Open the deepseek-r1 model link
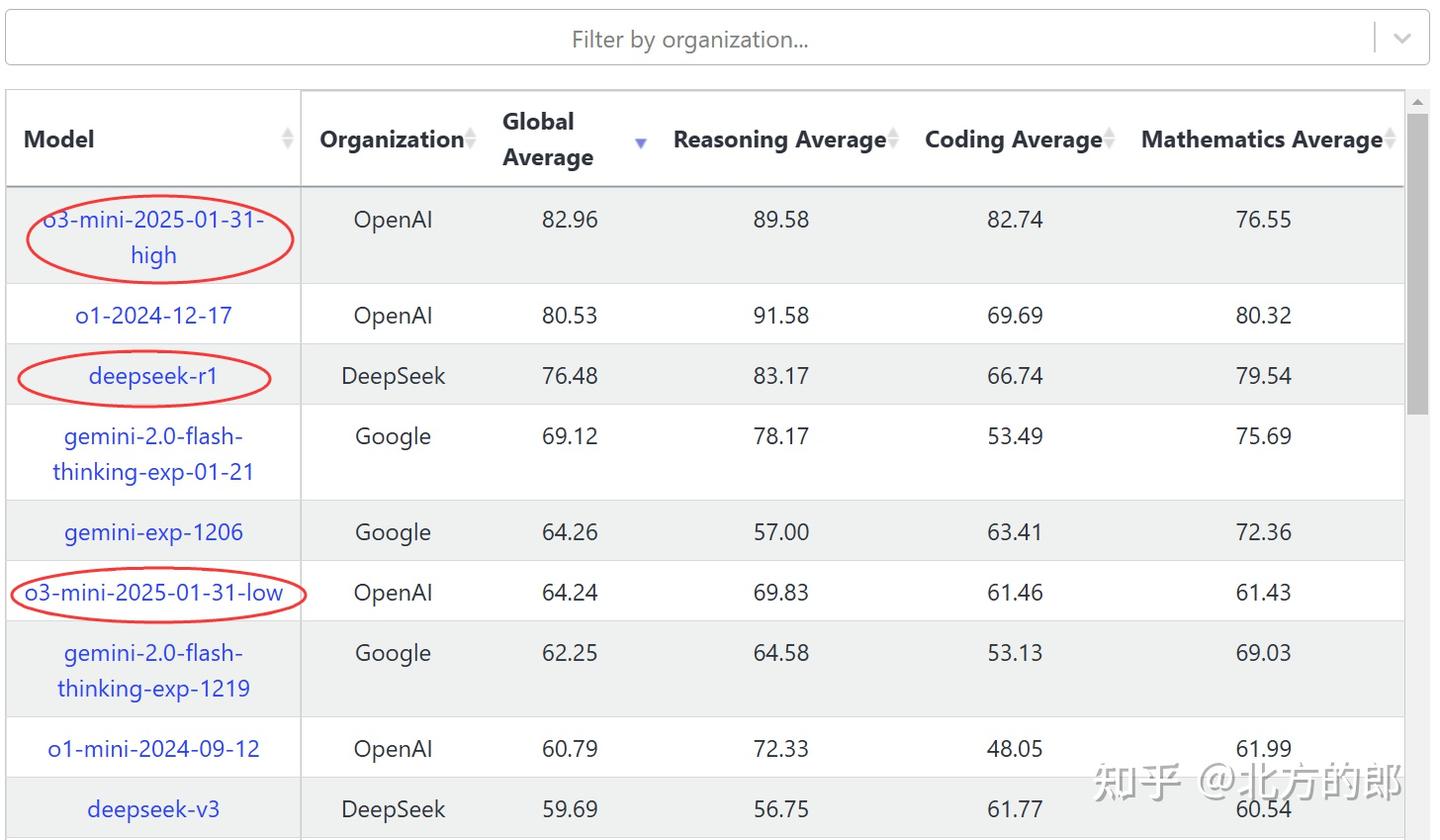 (153, 376)
